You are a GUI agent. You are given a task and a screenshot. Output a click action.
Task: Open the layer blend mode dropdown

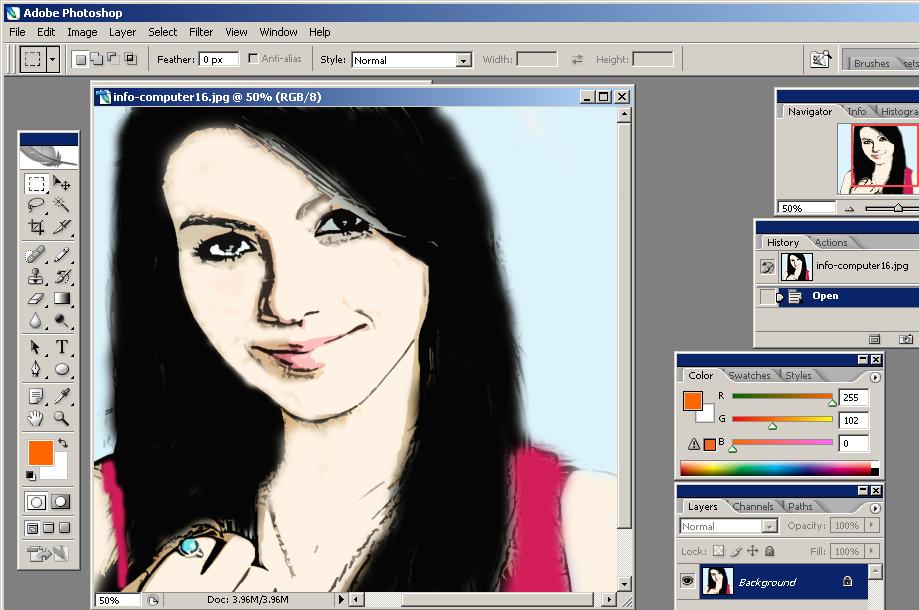point(727,525)
